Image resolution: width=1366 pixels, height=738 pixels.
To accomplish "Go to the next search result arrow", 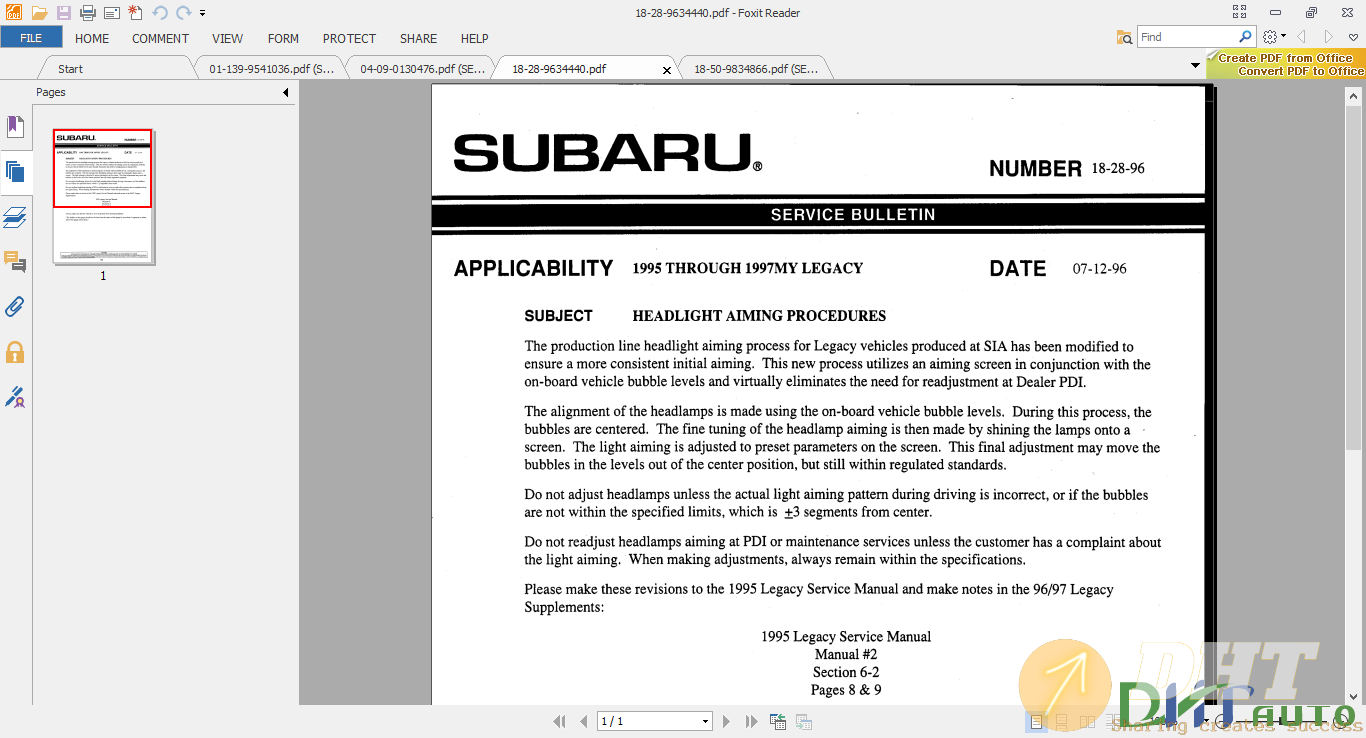I will pyautogui.click(x=1328, y=37).
